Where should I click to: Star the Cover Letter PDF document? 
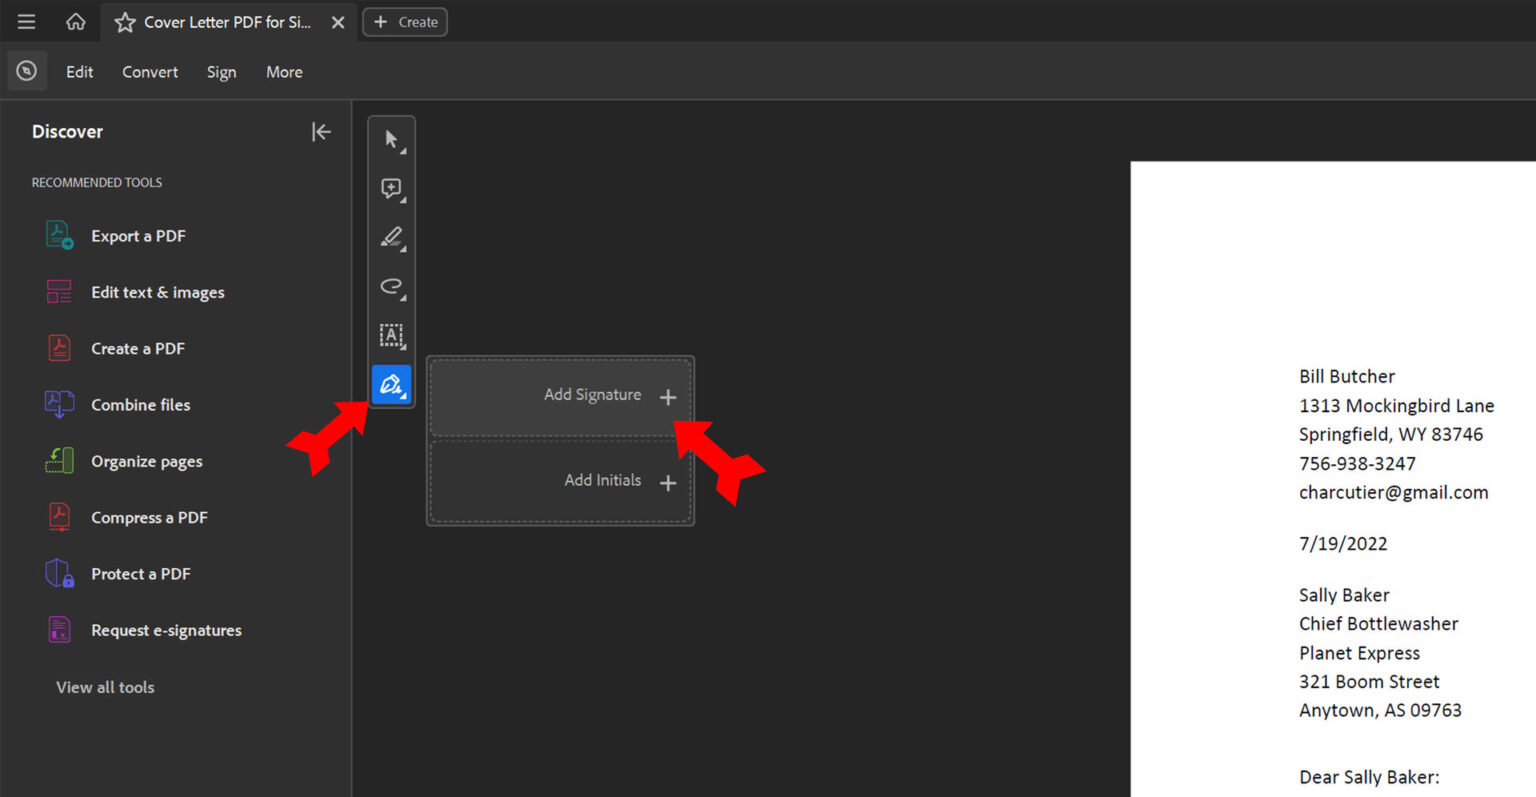125,22
